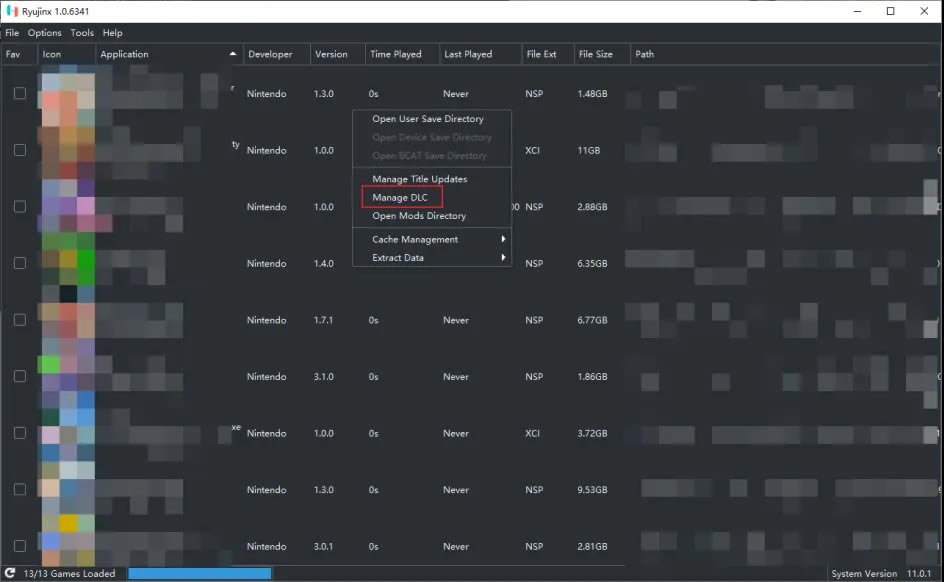
Task: Click the Ryujinx logo in title bar
Action: [x=12, y=11]
